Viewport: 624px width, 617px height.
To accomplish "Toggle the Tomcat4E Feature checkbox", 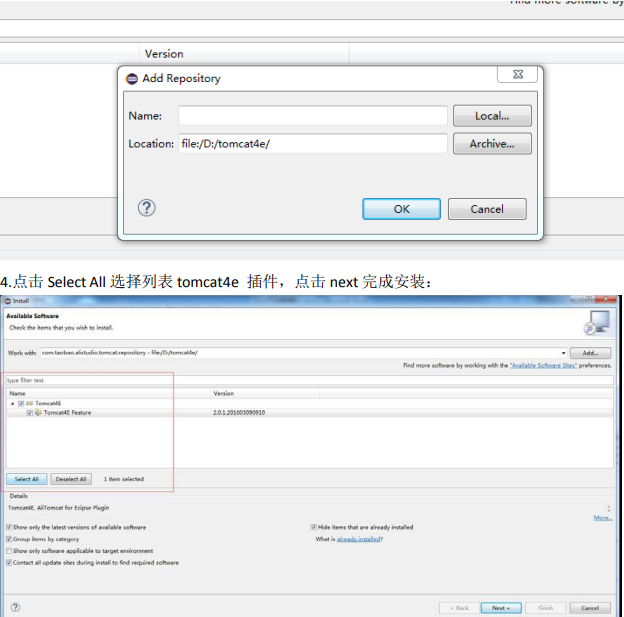I will click(x=29, y=413).
